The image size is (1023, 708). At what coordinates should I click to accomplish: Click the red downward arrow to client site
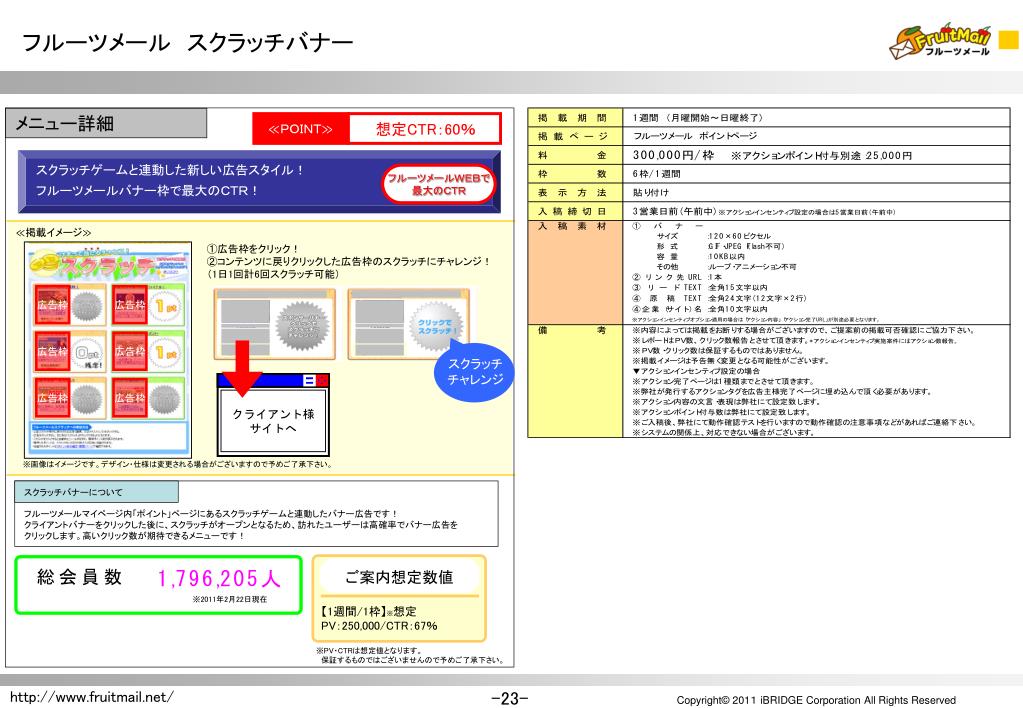click(x=242, y=368)
